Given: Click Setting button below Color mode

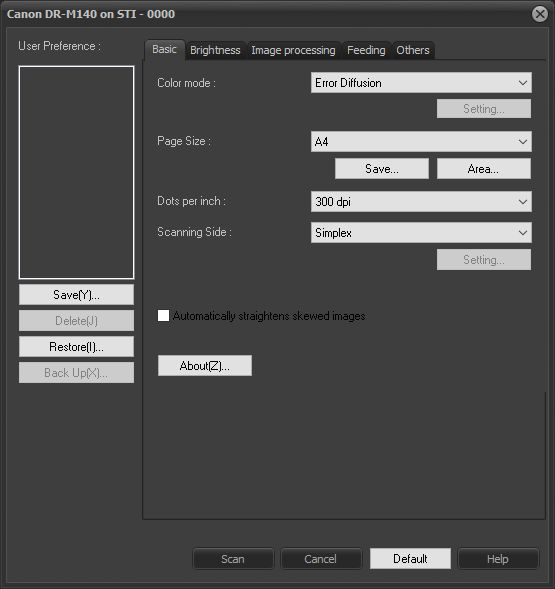Looking at the screenshot, I should click(484, 109).
